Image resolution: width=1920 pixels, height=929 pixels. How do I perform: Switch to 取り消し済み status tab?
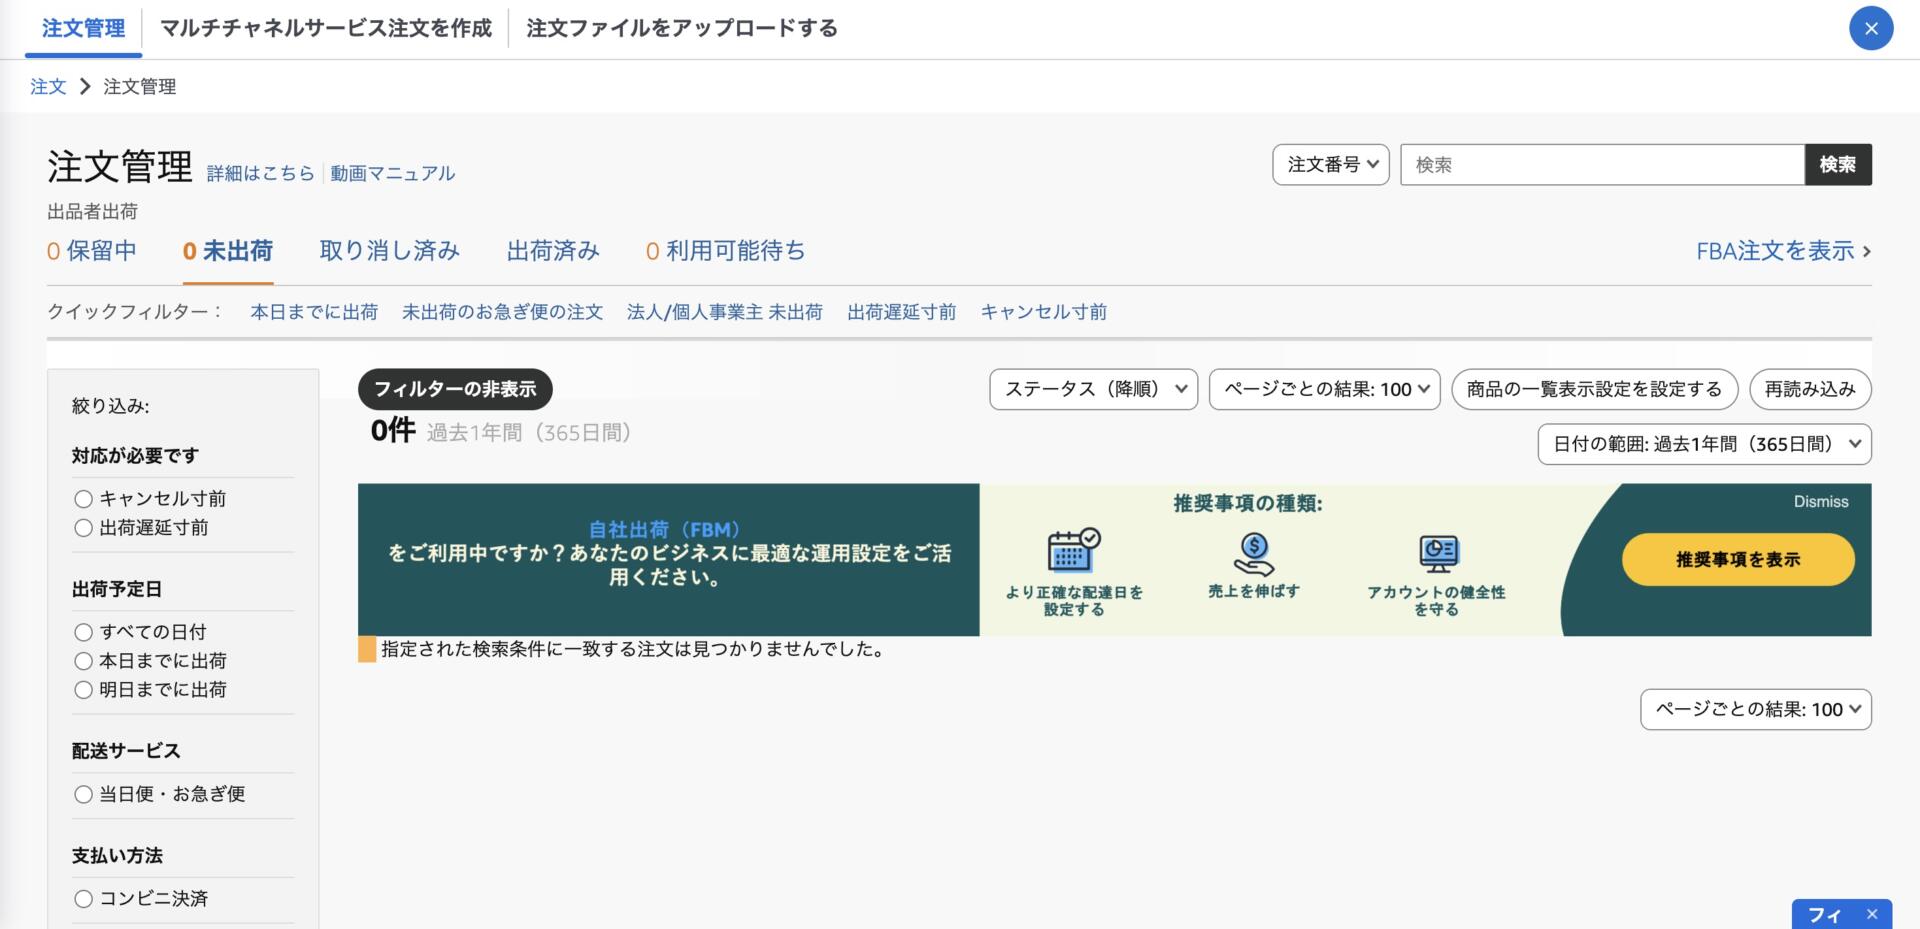point(389,251)
